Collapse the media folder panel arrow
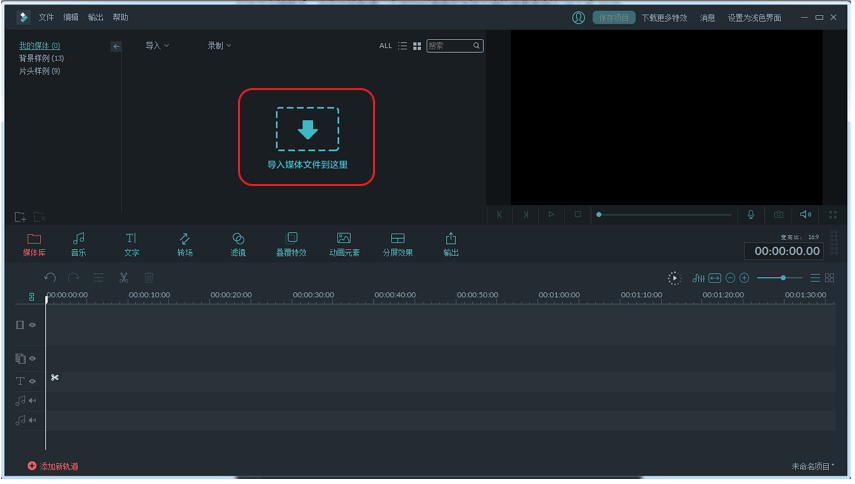 116,46
